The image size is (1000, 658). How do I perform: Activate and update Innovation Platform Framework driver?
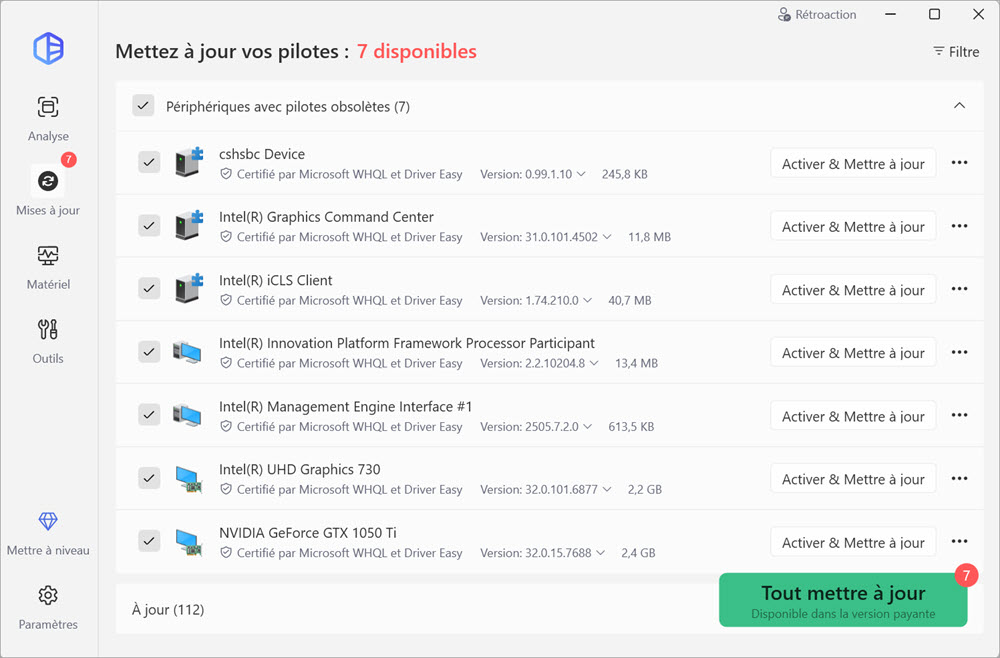[853, 353]
